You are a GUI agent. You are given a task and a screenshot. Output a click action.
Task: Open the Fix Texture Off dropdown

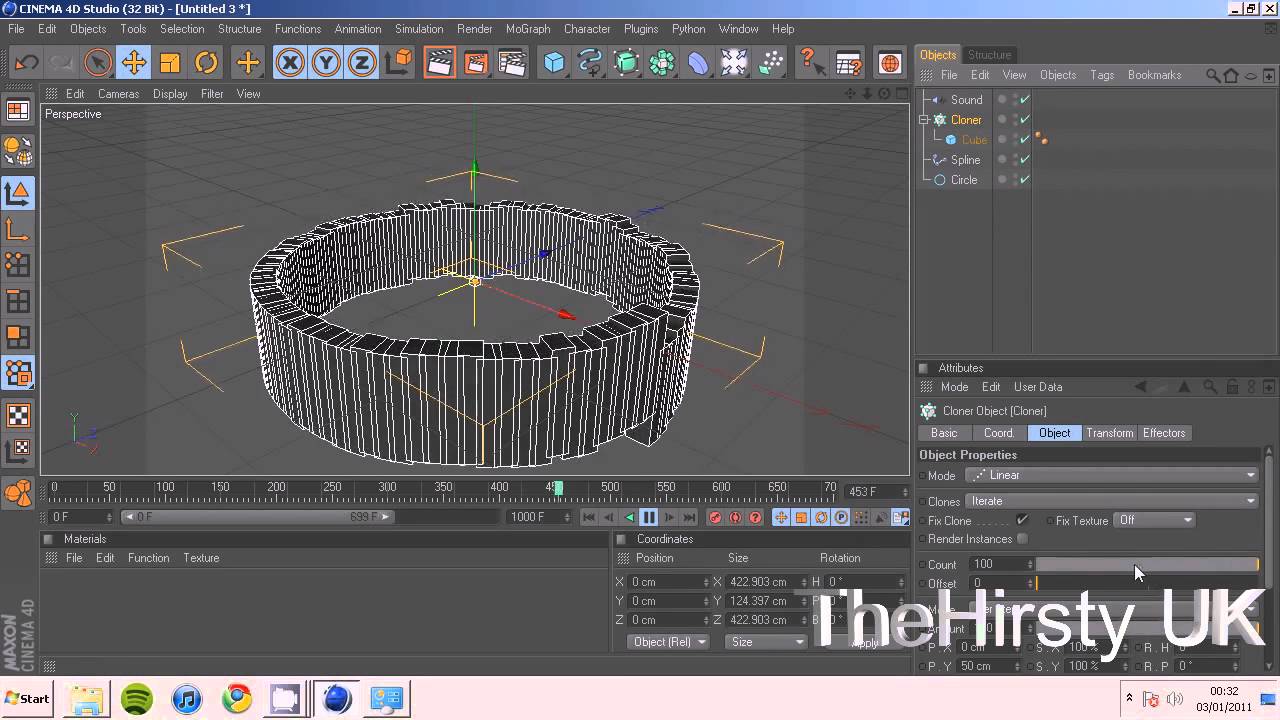pyautogui.click(x=1155, y=520)
